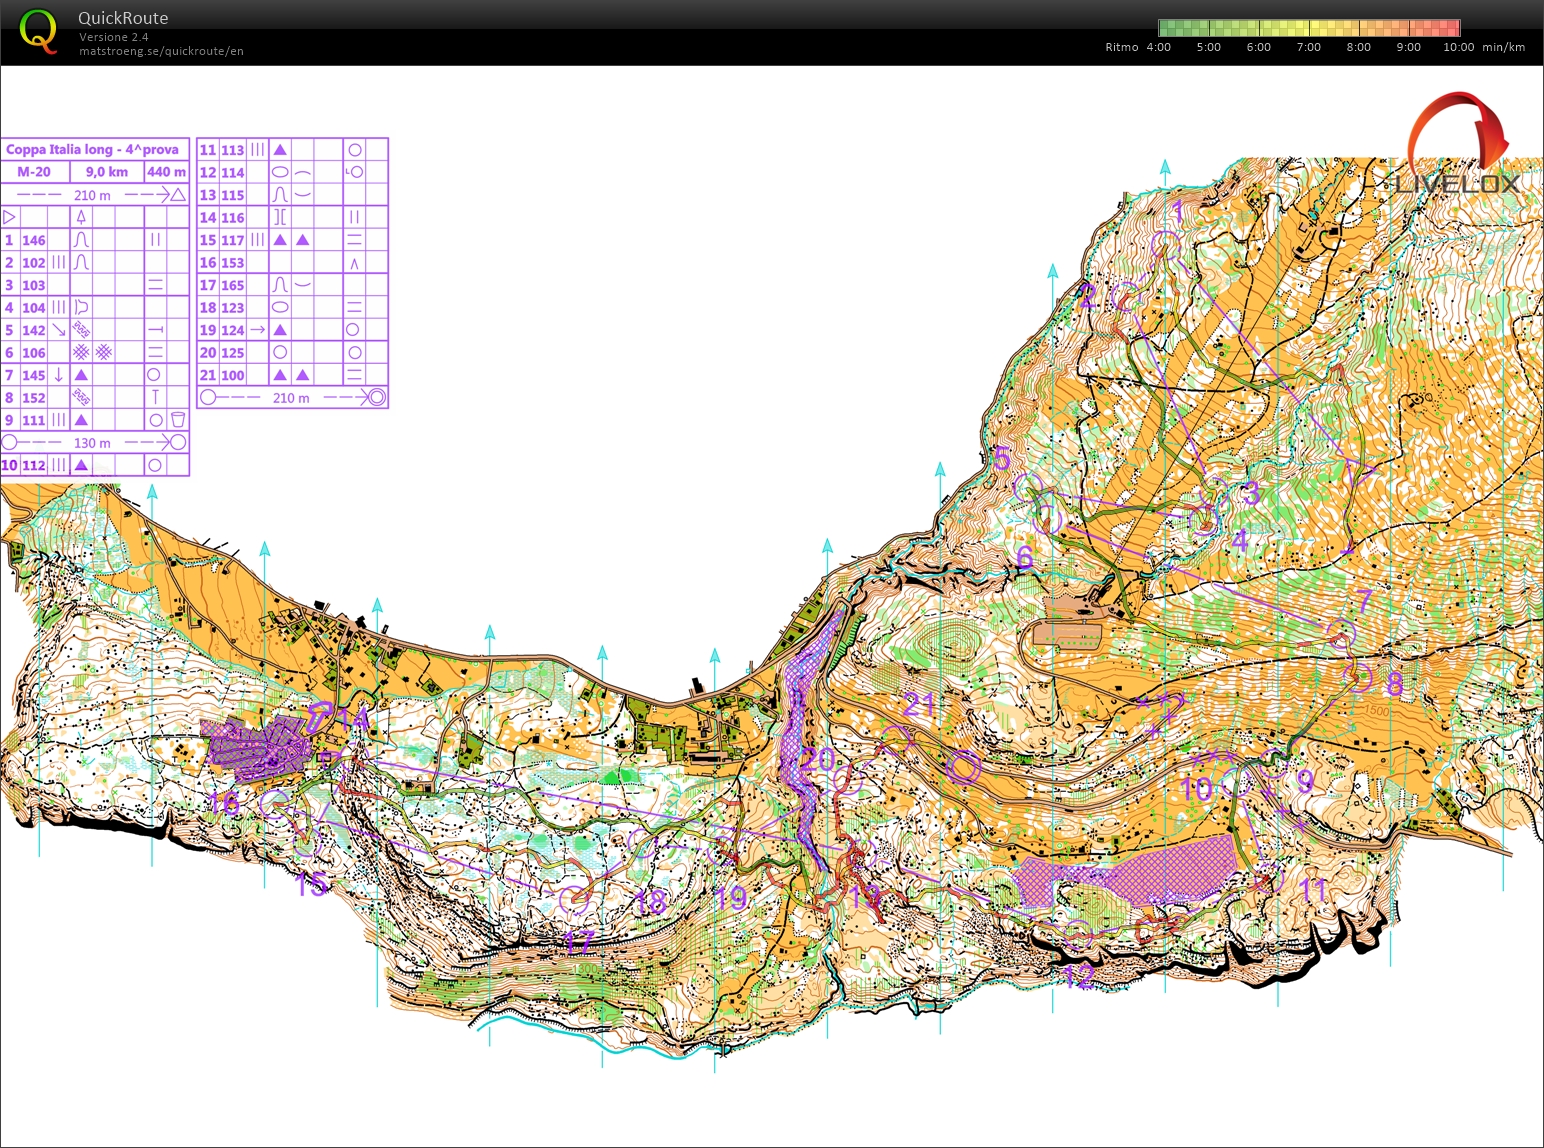Click control code 112 in the table

pyautogui.click(x=34, y=465)
